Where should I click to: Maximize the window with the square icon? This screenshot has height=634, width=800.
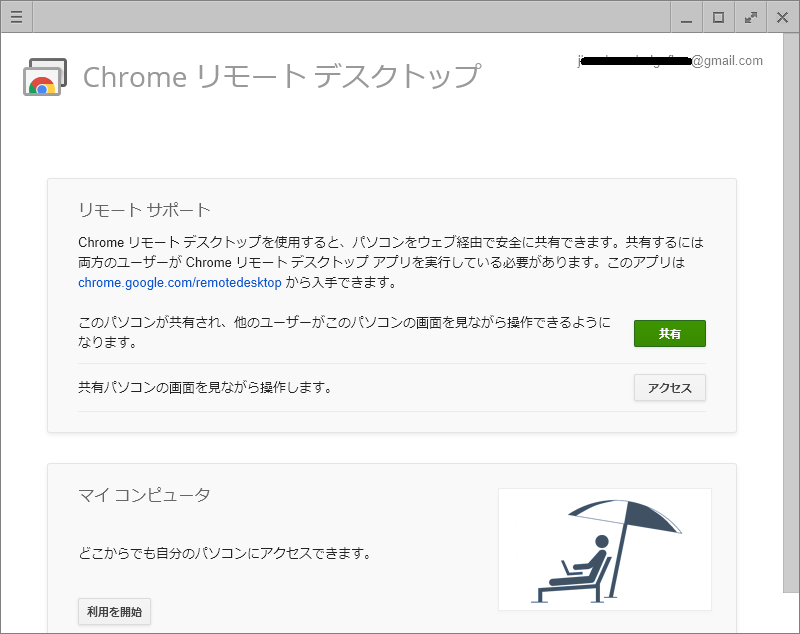[718, 17]
